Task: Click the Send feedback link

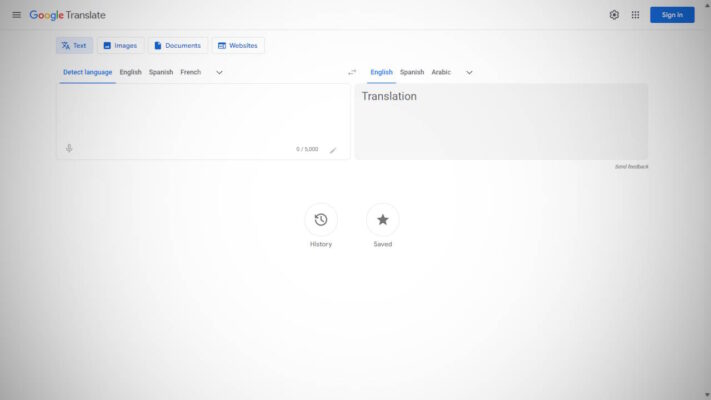Action: pos(631,167)
